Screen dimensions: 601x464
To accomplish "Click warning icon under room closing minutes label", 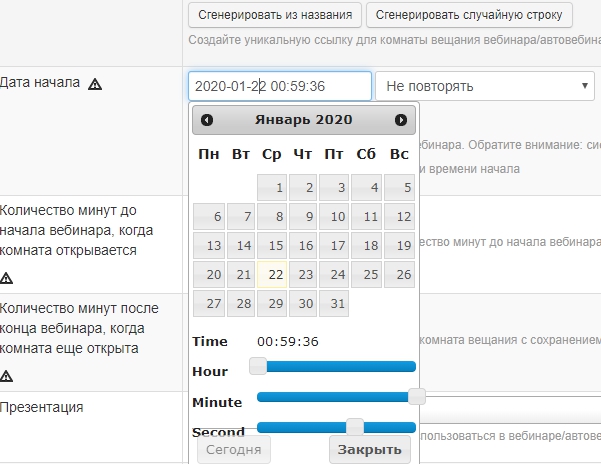I will tap(7, 376).
